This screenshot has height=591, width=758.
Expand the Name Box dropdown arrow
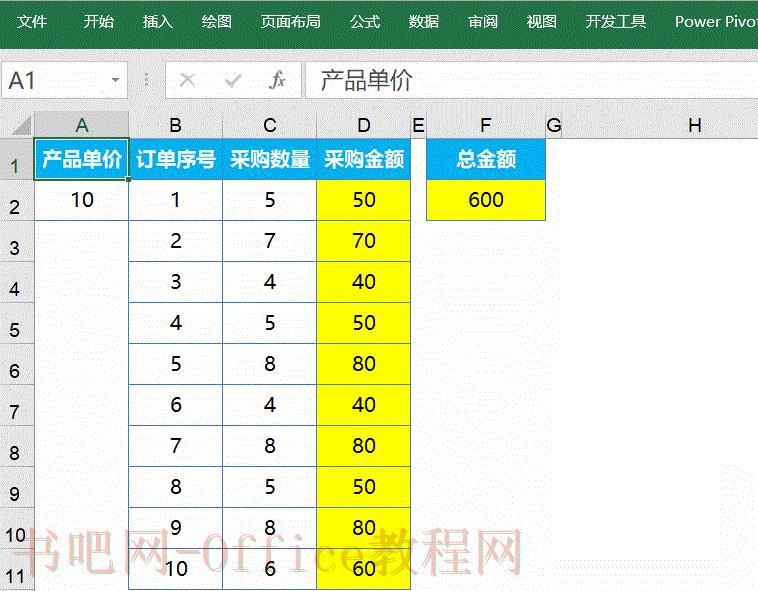click(115, 80)
